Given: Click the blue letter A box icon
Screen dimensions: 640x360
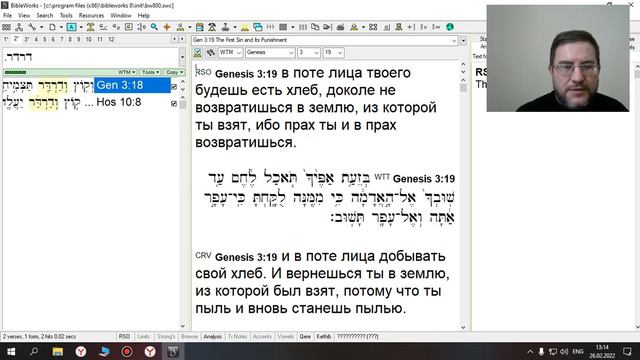Looking at the screenshot, I should tap(71, 27).
